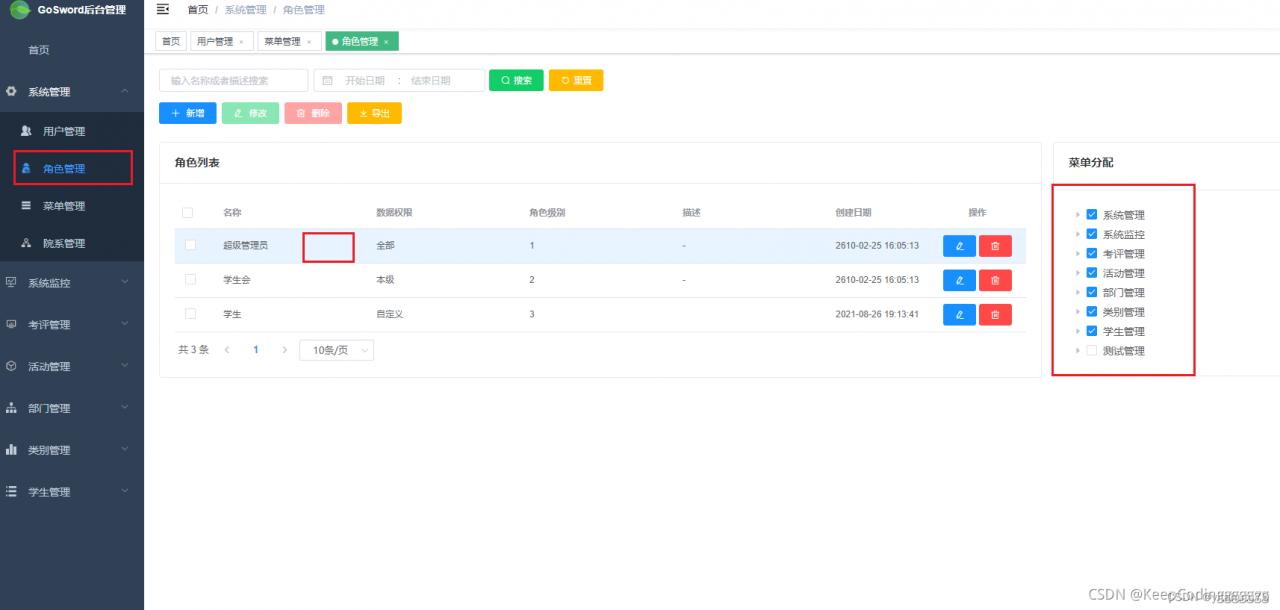Expand 学生管理 node in menu tree

[x=1078, y=331]
